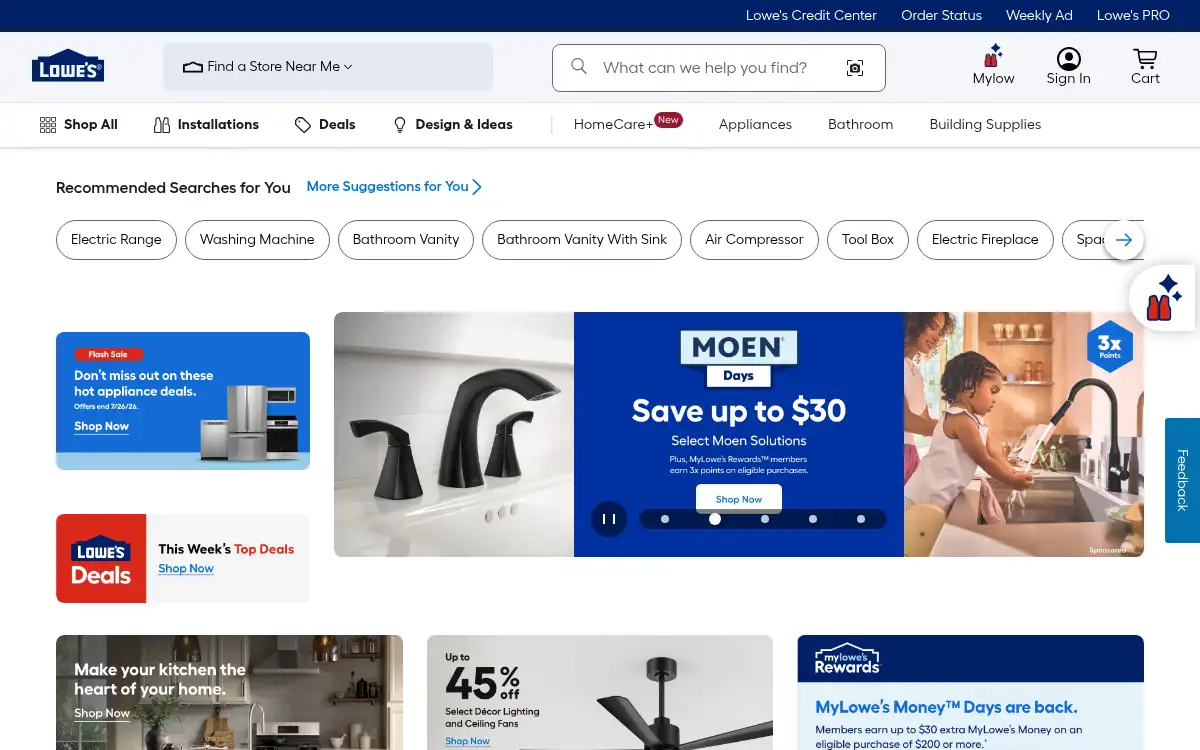
Task: Click the Lowe's logo
Action: (68, 66)
